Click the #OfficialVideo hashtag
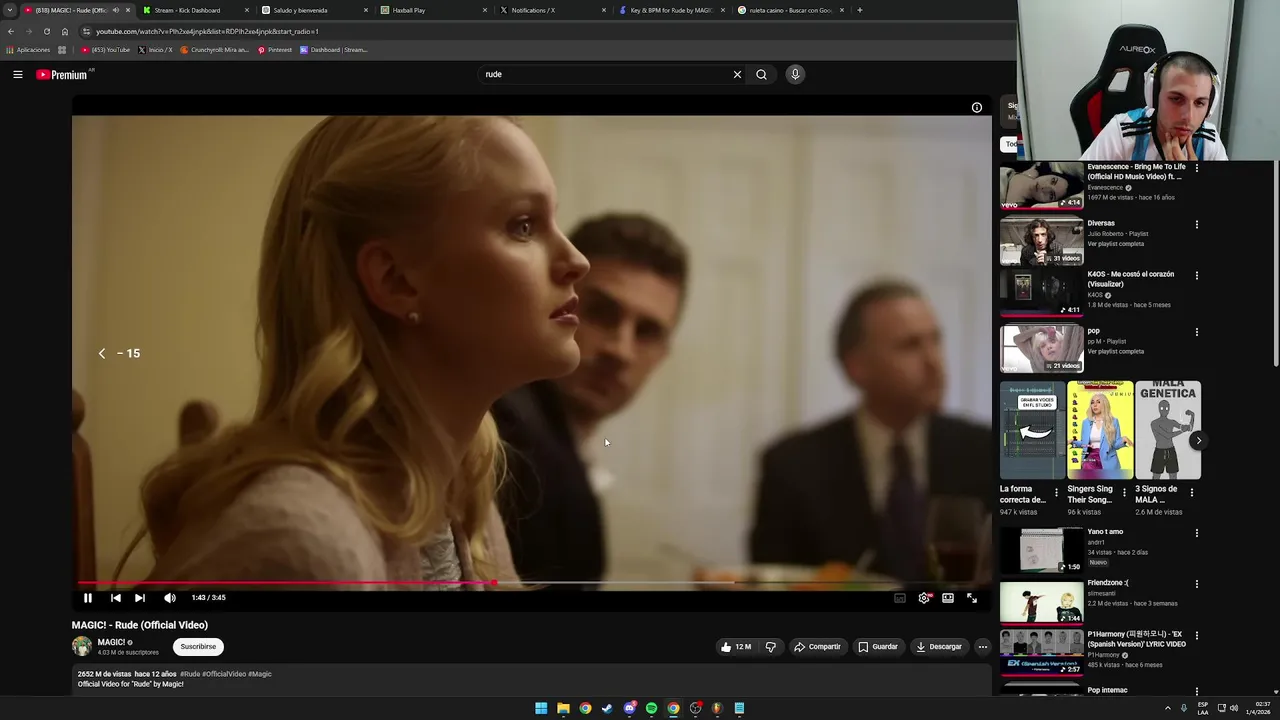The width and height of the screenshot is (1280, 720). [224, 674]
